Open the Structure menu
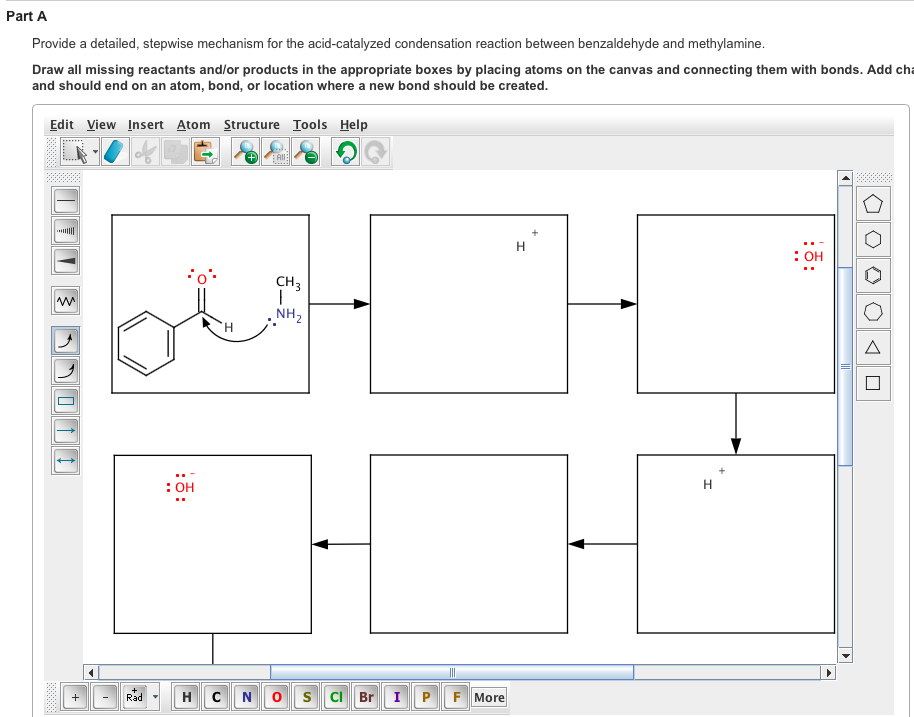Image resolution: width=914 pixels, height=717 pixels. point(252,124)
